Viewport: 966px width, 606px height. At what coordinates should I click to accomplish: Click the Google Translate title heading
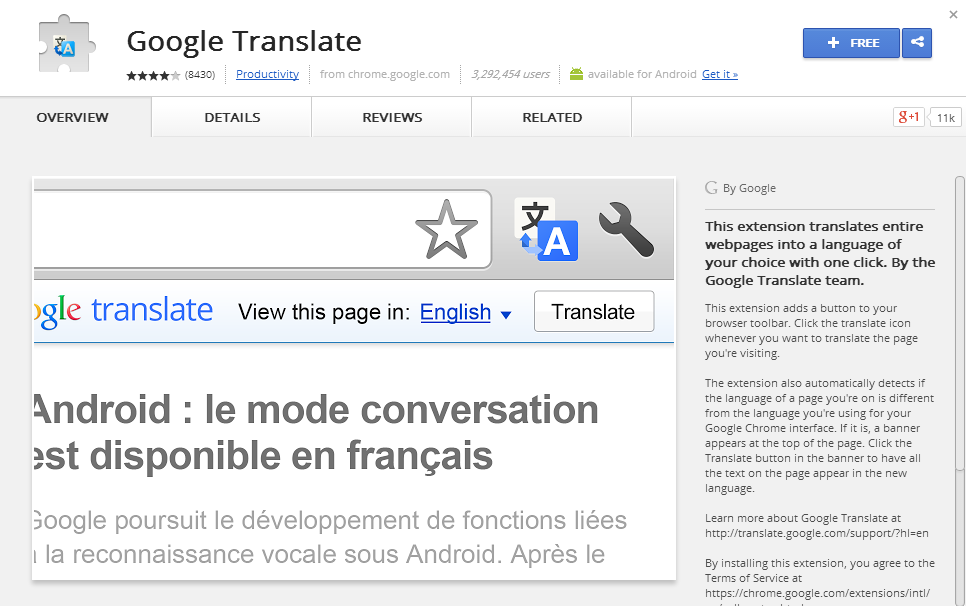click(x=244, y=41)
